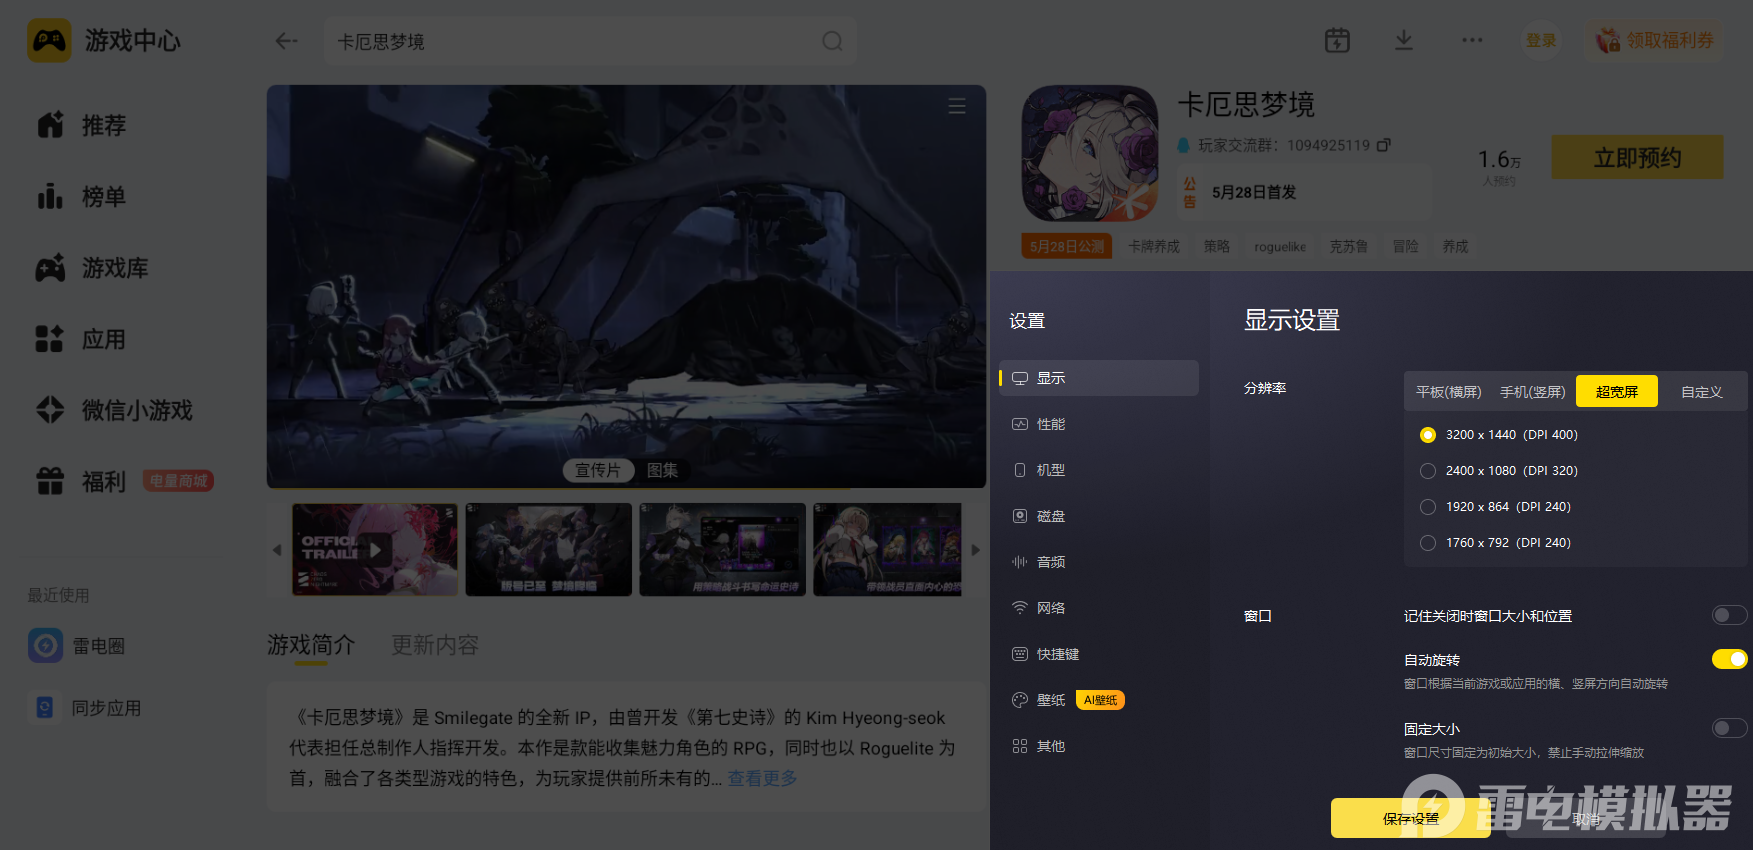Click the 立即预约 reserve now button
The width and height of the screenshot is (1753, 850).
click(x=1637, y=158)
